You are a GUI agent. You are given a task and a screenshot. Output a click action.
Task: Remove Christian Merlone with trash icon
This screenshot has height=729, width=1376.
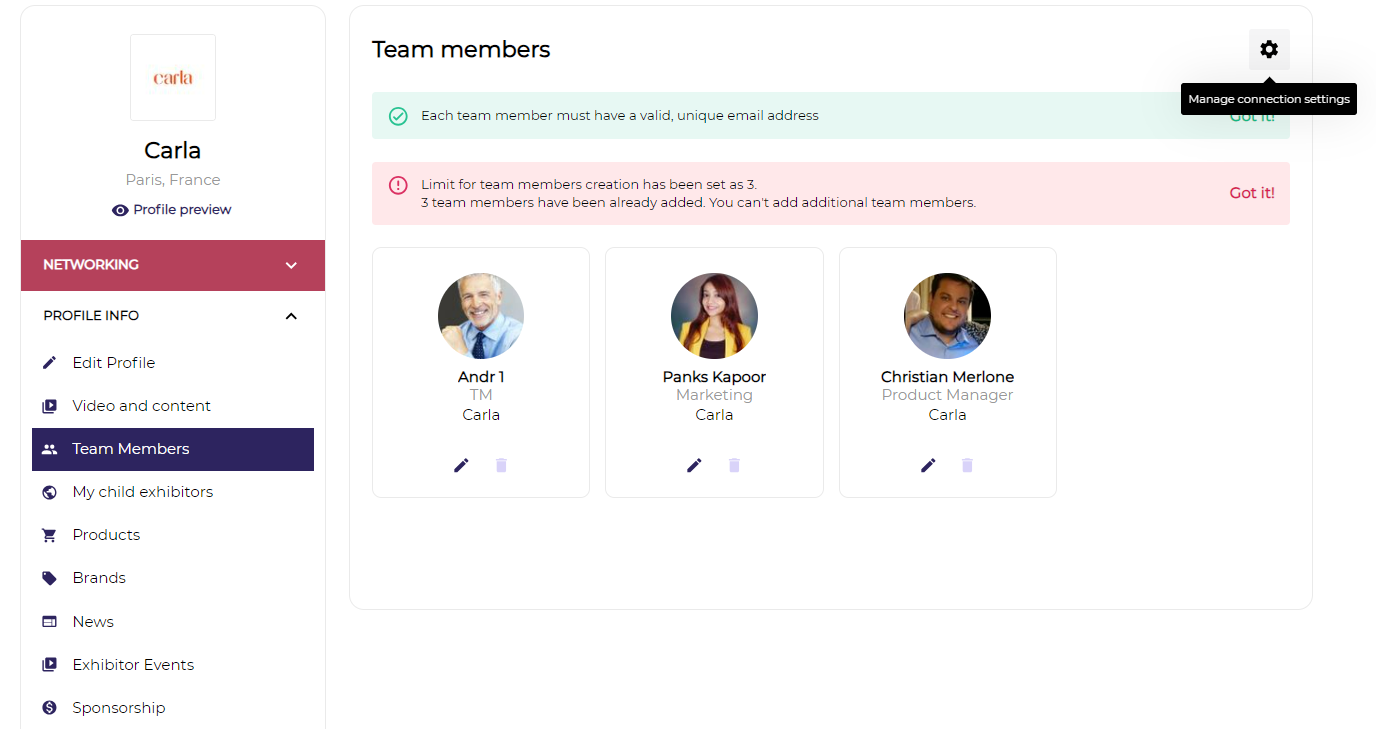(967, 465)
